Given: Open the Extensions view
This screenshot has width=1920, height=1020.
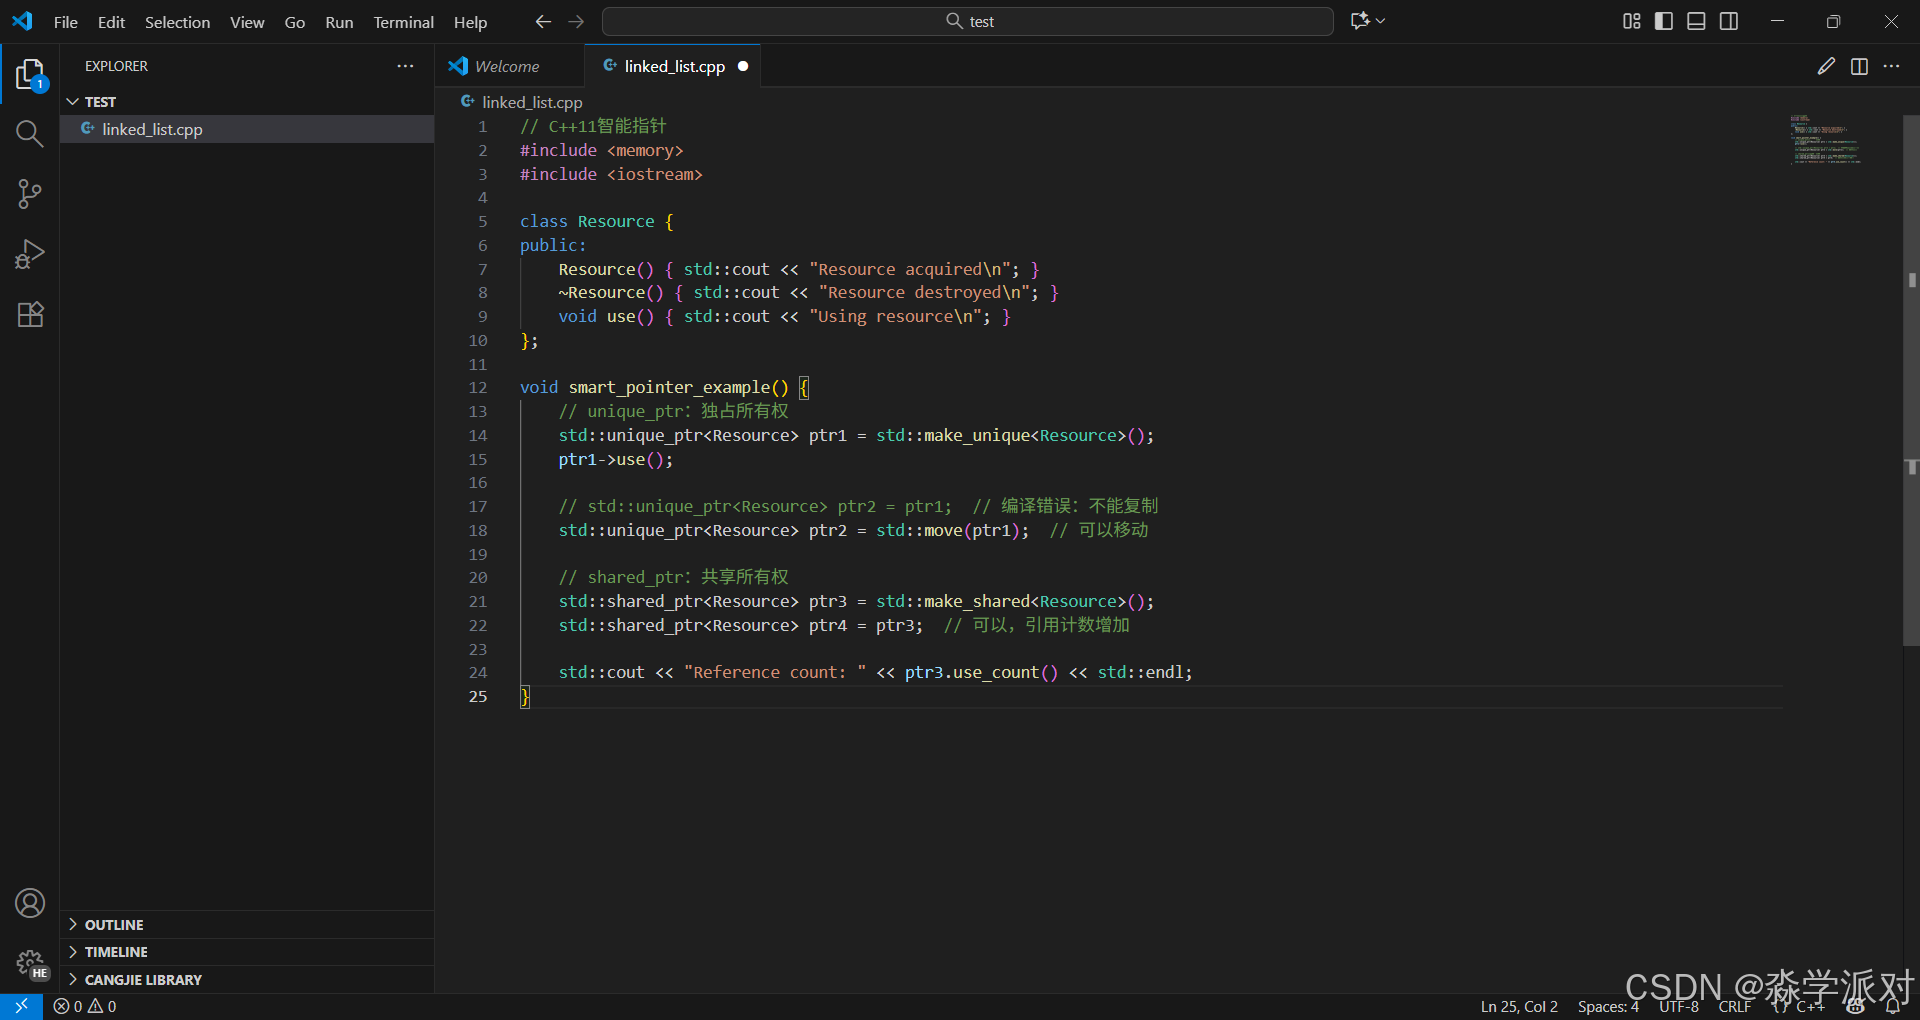Looking at the screenshot, I should (30, 314).
